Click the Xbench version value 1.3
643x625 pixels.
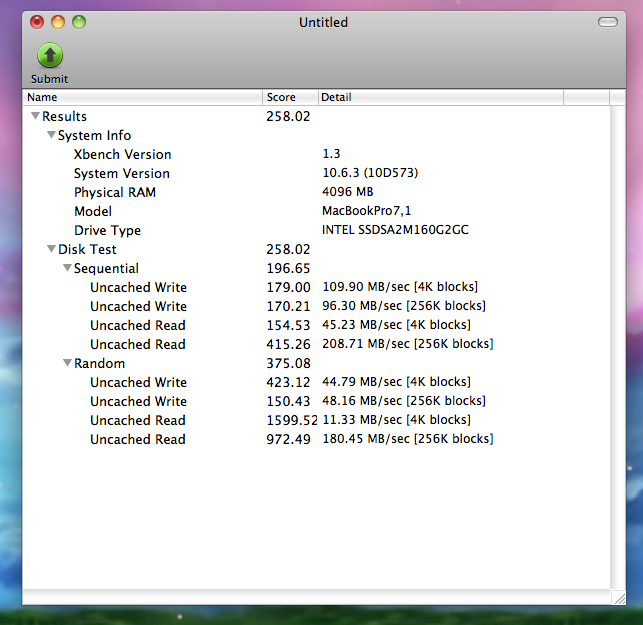tap(331, 154)
